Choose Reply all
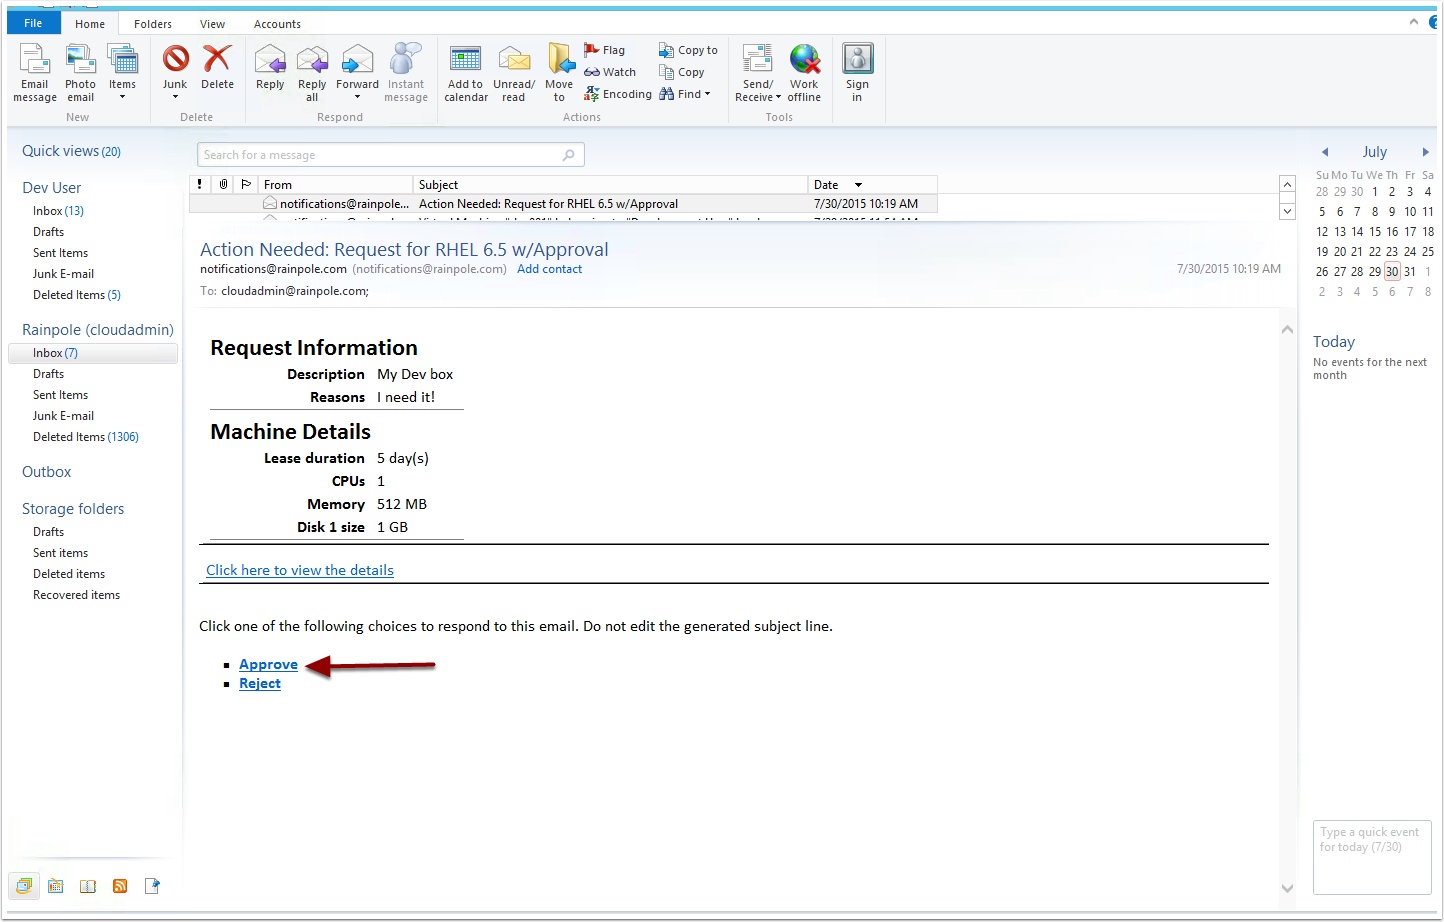This screenshot has width=1444, height=922. pos(312,73)
